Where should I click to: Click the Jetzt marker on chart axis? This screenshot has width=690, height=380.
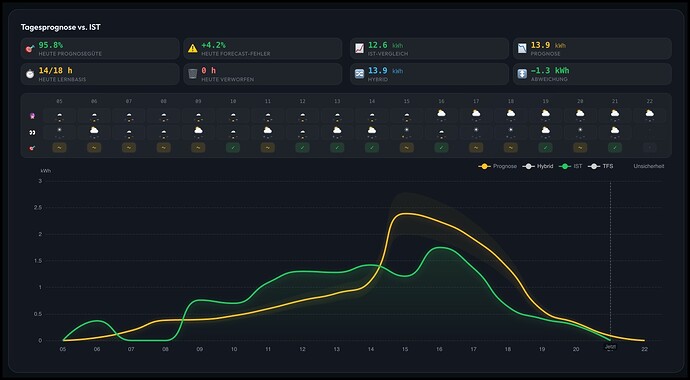click(610, 347)
